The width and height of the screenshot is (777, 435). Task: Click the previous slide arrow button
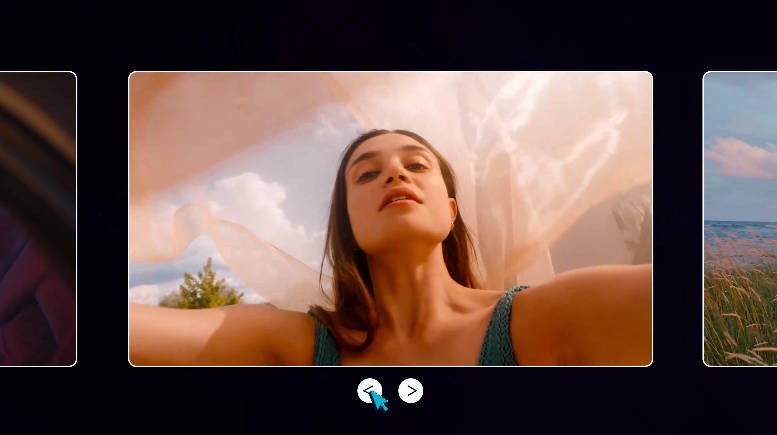pyautogui.click(x=369, y=391)
